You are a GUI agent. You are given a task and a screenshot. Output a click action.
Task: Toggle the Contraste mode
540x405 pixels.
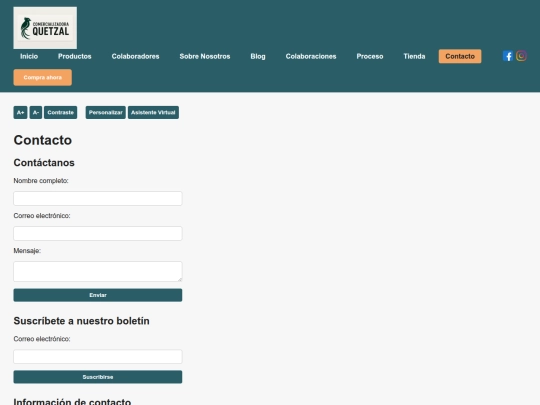coord(61,113)
